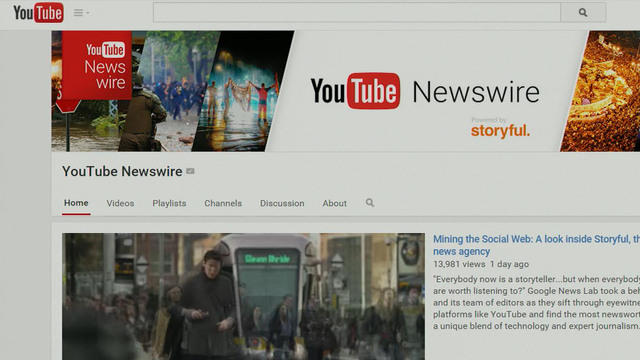Open 'Mining the Social Web' video link
640x360 pixels.
tap(536, 245)
